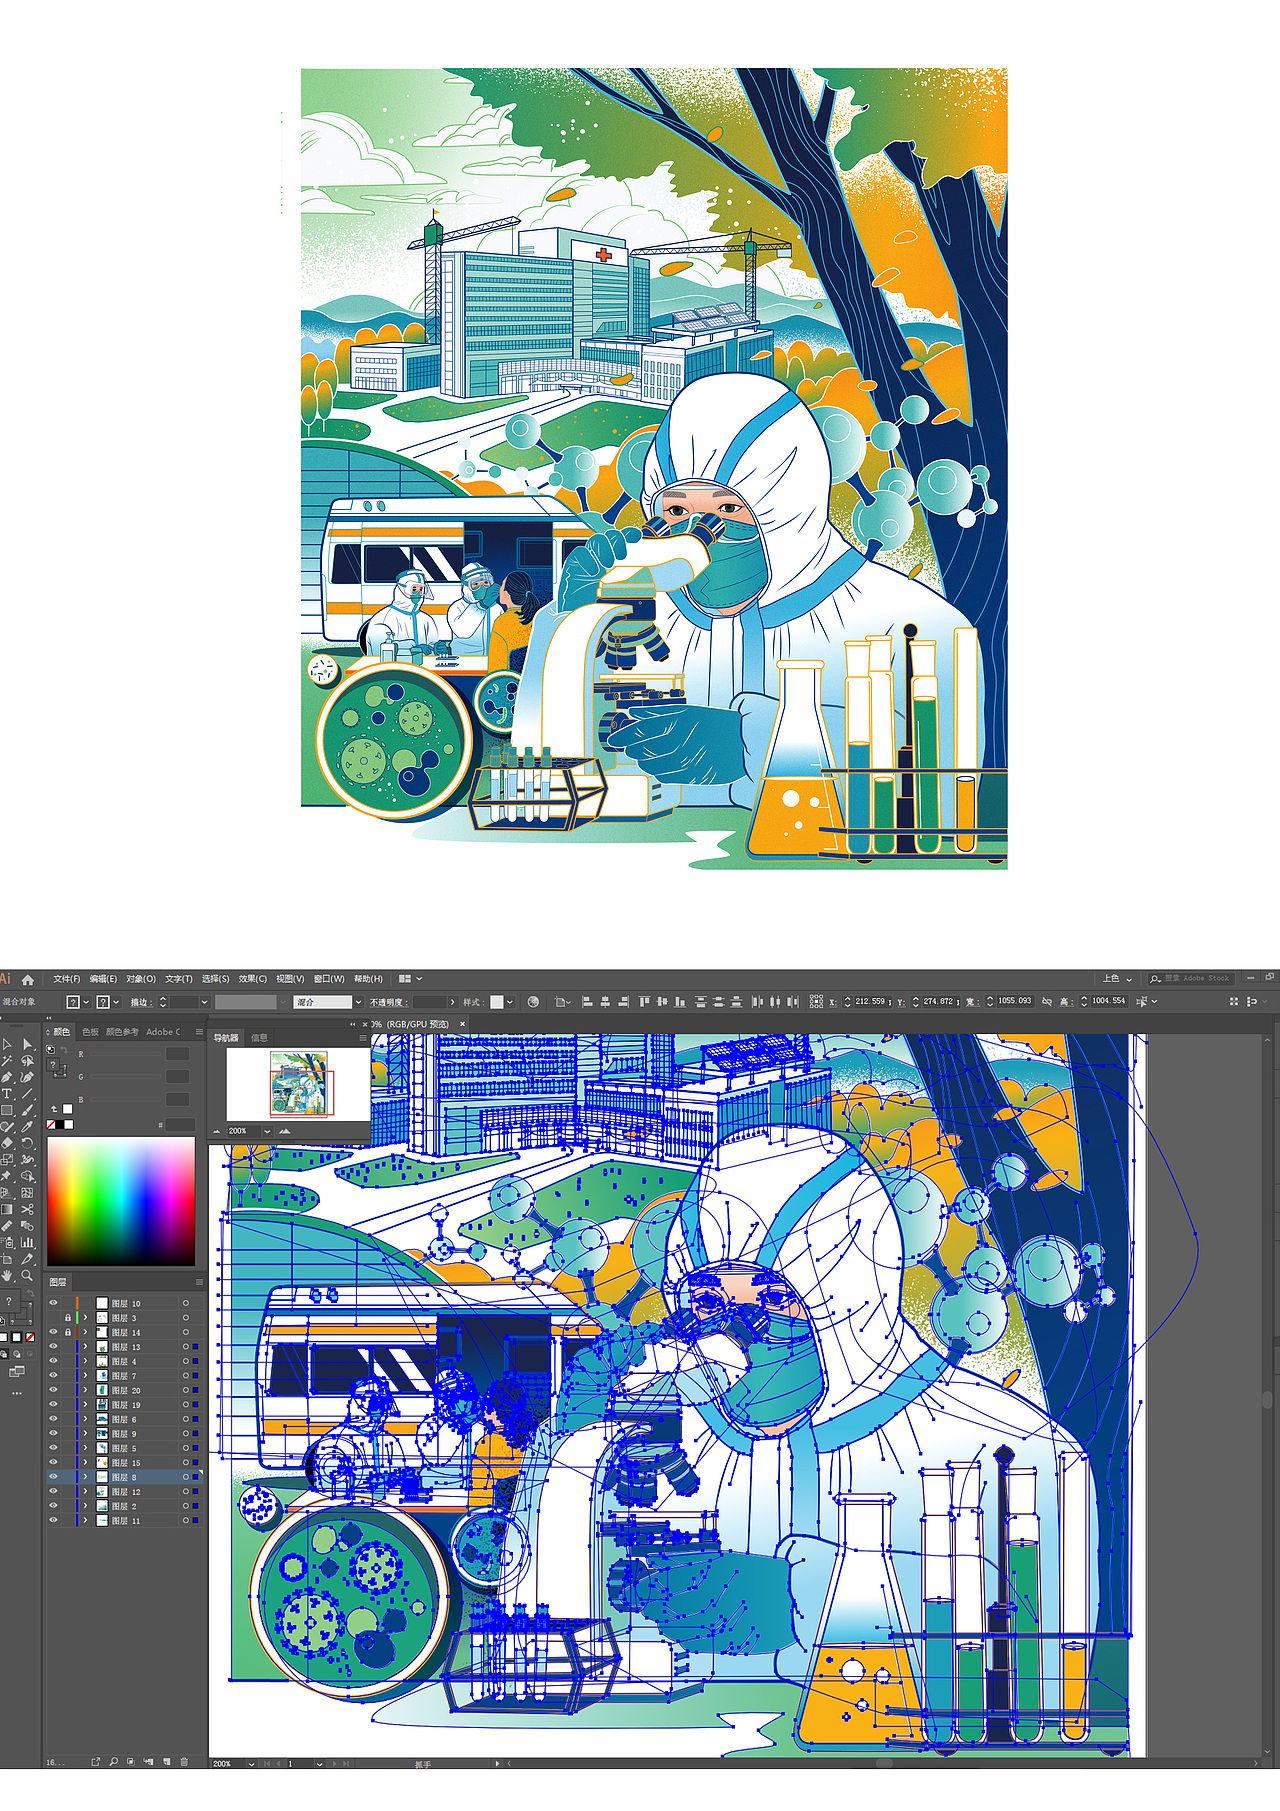Screen dimensions: 1280x1811
Task: Expand layer 图层 7 contents
Action: tap(85, 1376)
